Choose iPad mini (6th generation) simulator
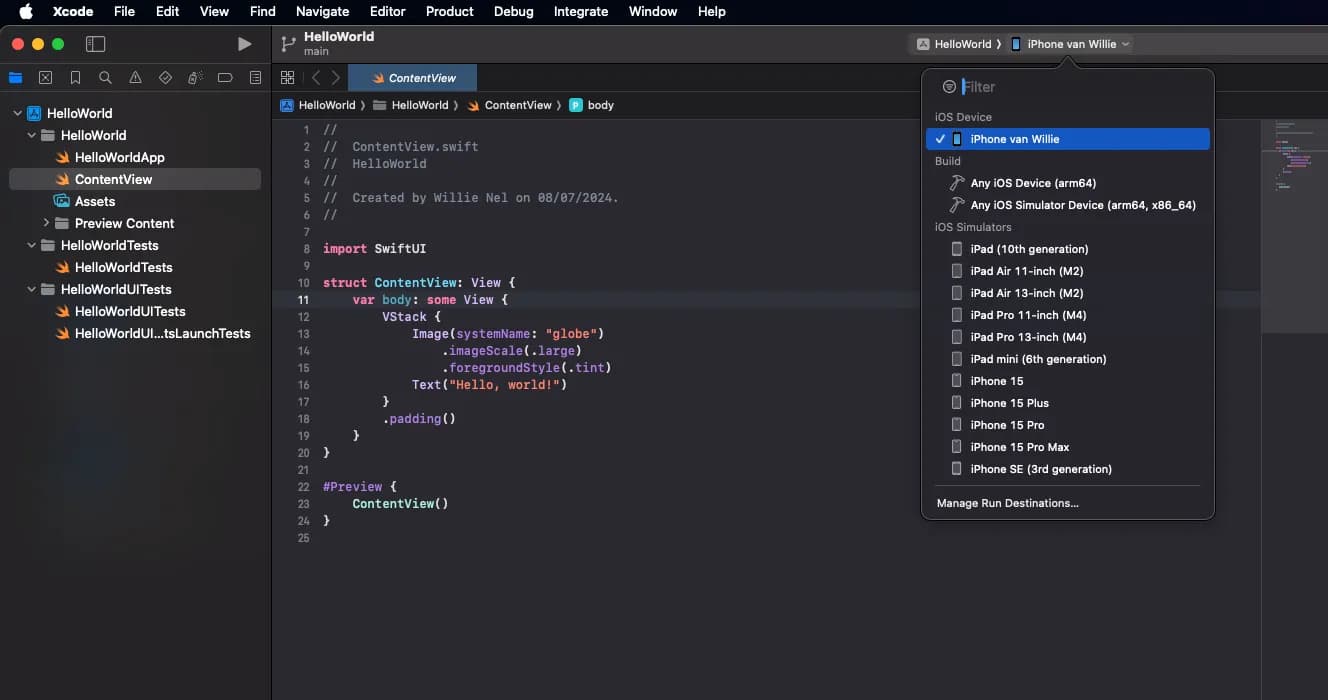Screen dimensions: 1328x700 [x=1038, y=359]
